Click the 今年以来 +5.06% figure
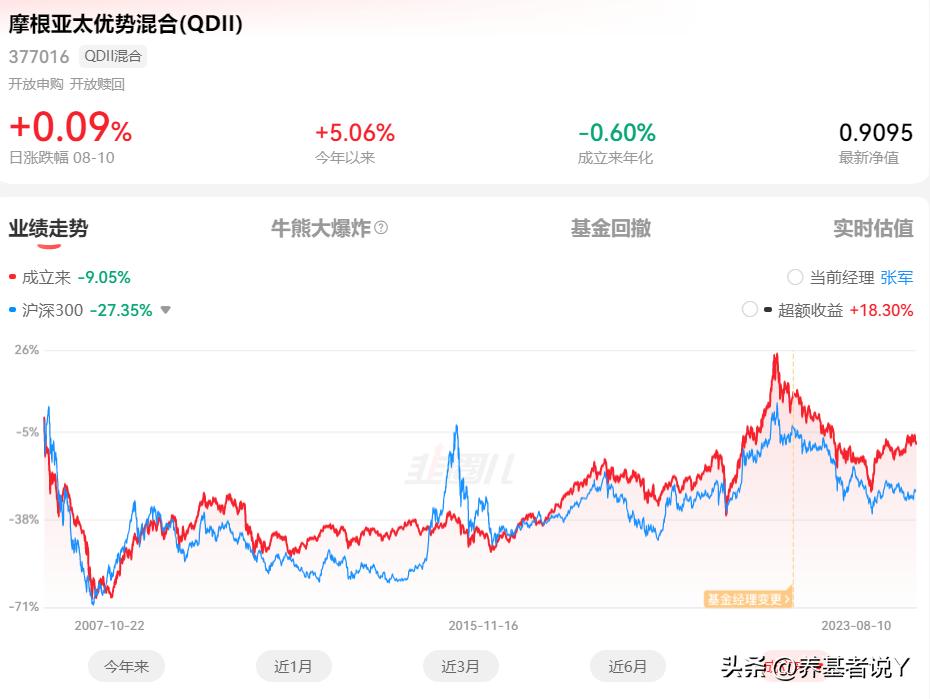930x699 pixels. click(x=356, y=131)
